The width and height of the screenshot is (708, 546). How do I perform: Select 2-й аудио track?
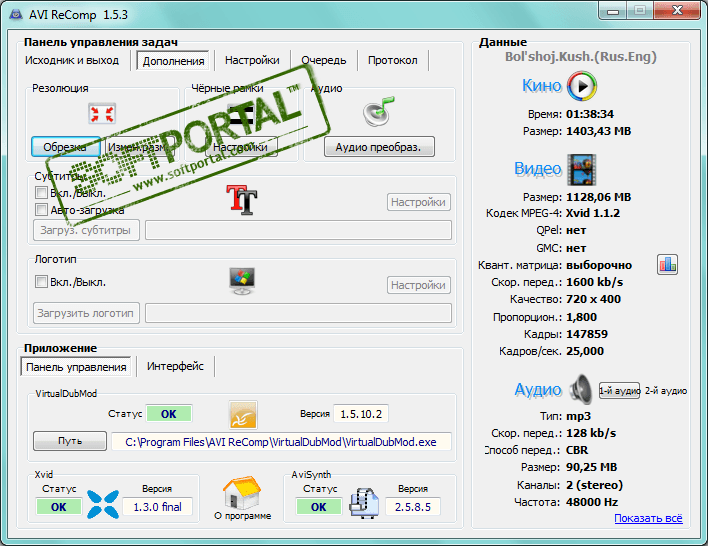click(666, 391)
